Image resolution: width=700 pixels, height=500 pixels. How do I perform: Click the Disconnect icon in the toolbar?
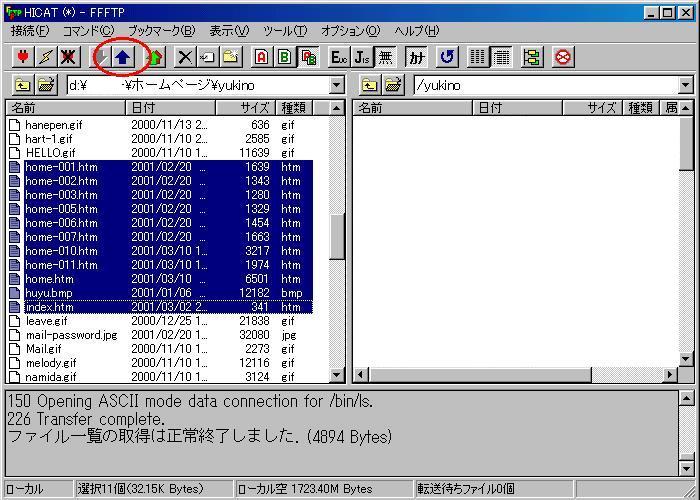[69, 57]
